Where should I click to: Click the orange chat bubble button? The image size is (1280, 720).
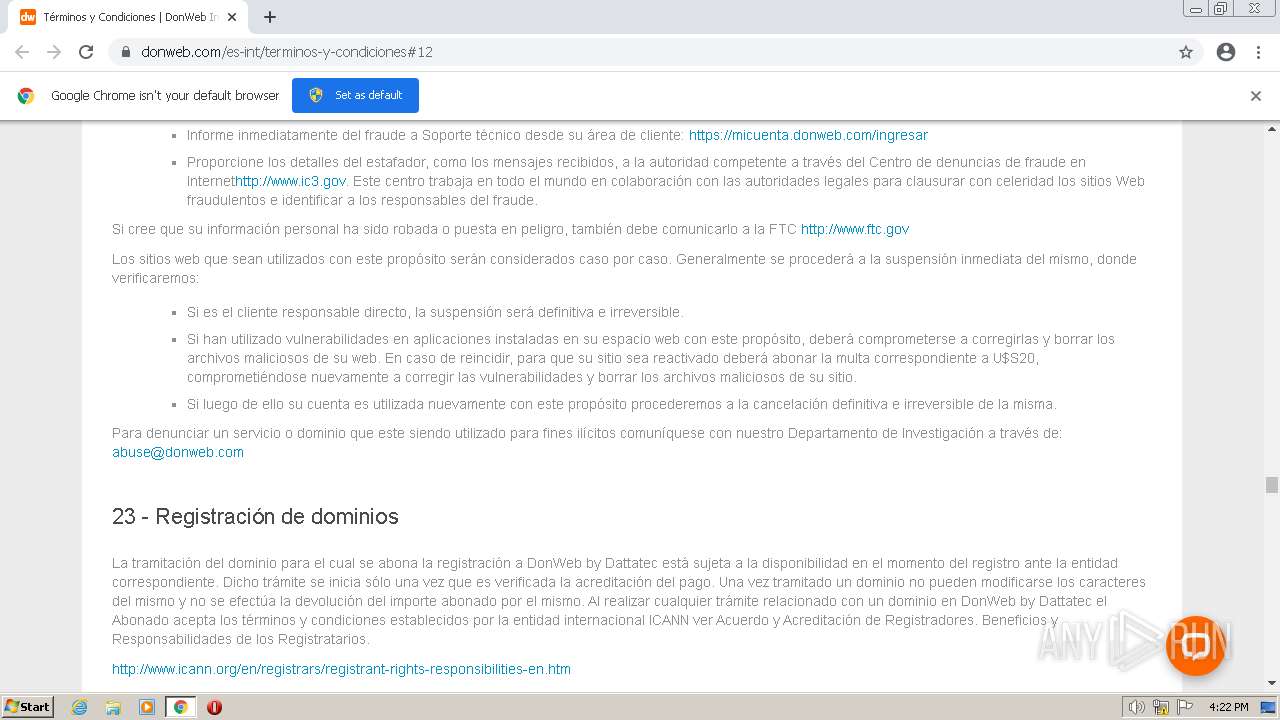(x=1195, y=645)
